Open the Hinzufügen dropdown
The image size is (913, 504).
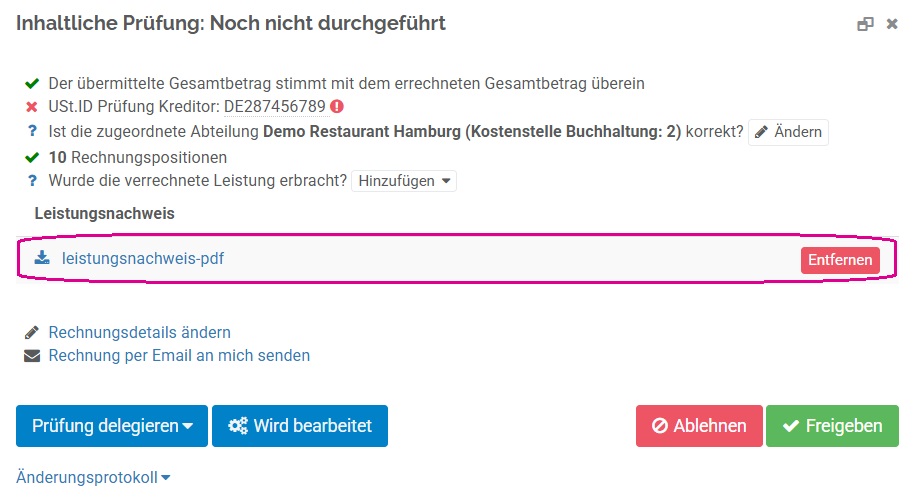(404, 181)
